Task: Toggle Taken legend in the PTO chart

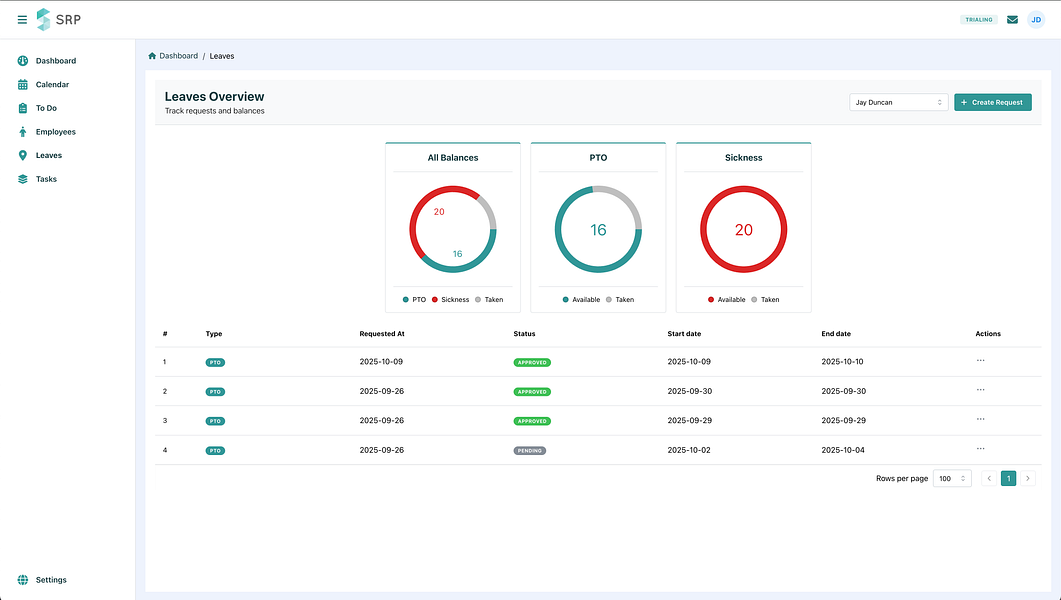Action: click(x=619, y=299)
